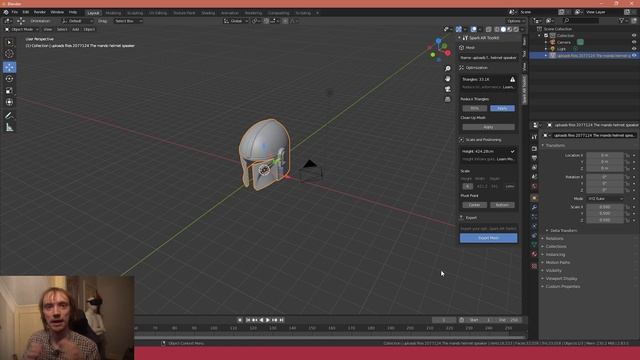Expand the Delta Transform section
Image resolution: width=640 pixels, height=360 pixels.
tap(563, 231)
